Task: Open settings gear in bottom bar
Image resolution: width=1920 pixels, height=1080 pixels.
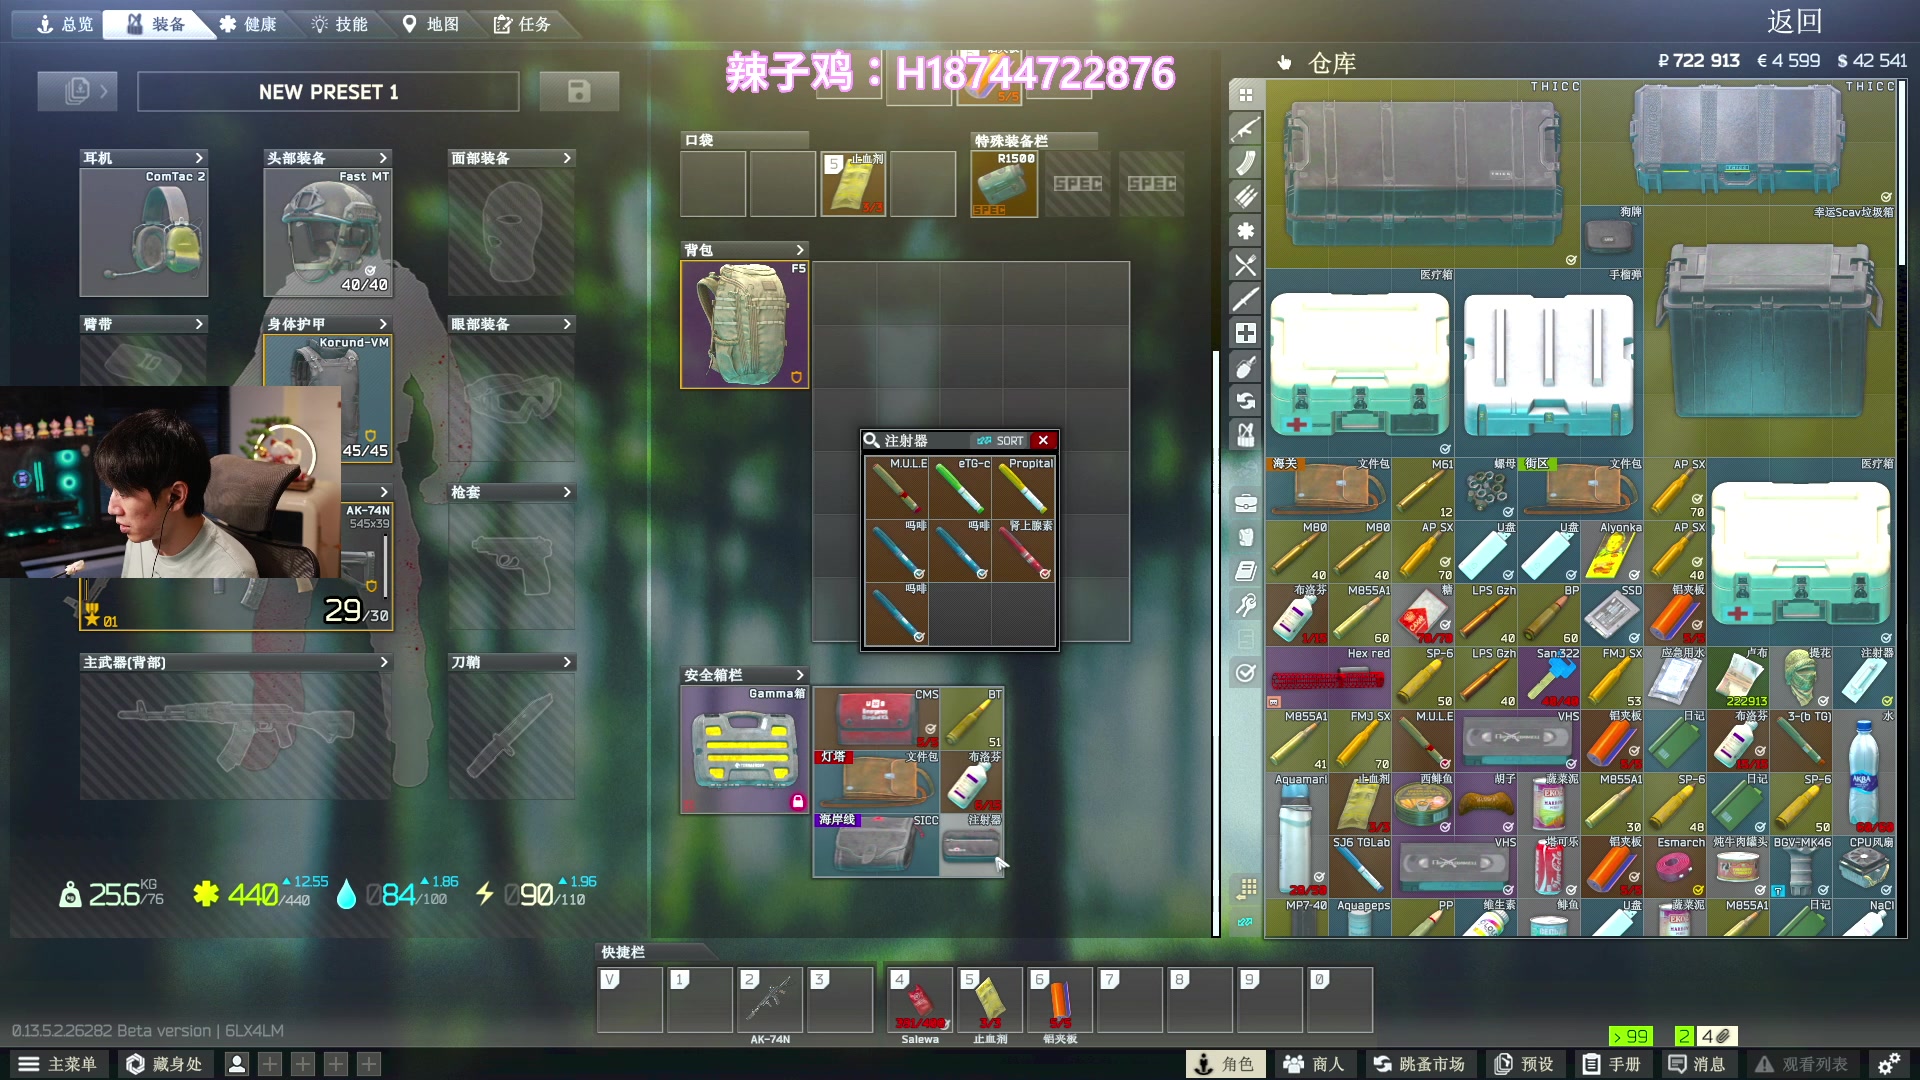Action: (x=1889, y=1064)
